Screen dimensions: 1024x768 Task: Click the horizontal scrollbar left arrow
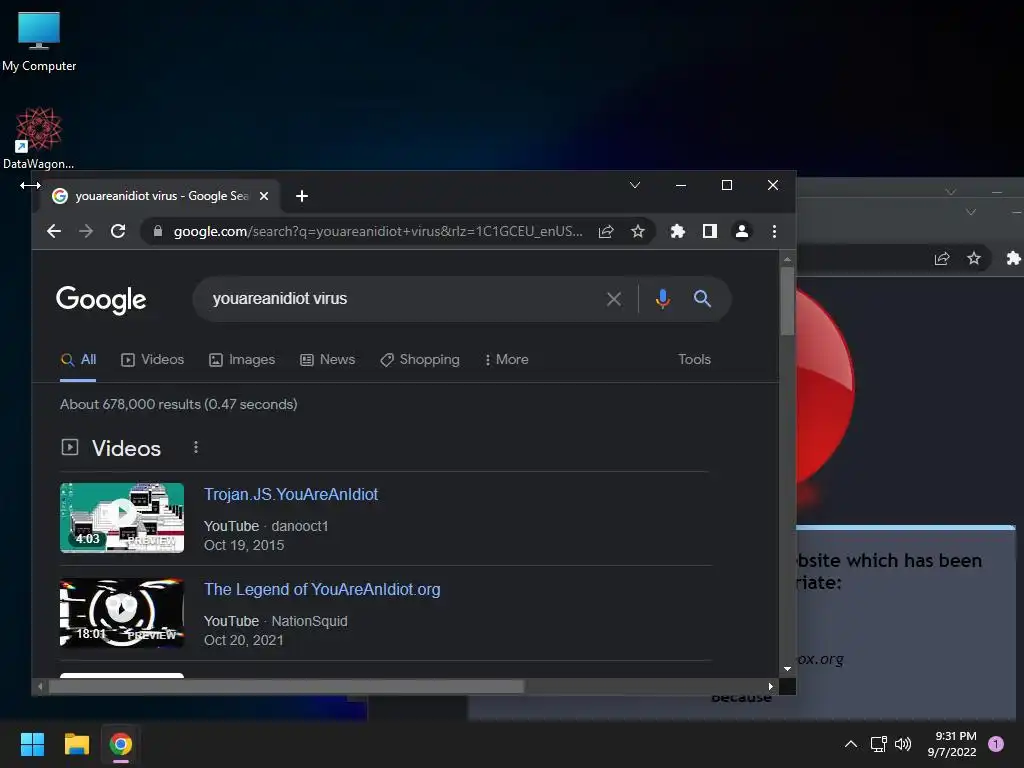pyautogui.click(x=40, y=686)
